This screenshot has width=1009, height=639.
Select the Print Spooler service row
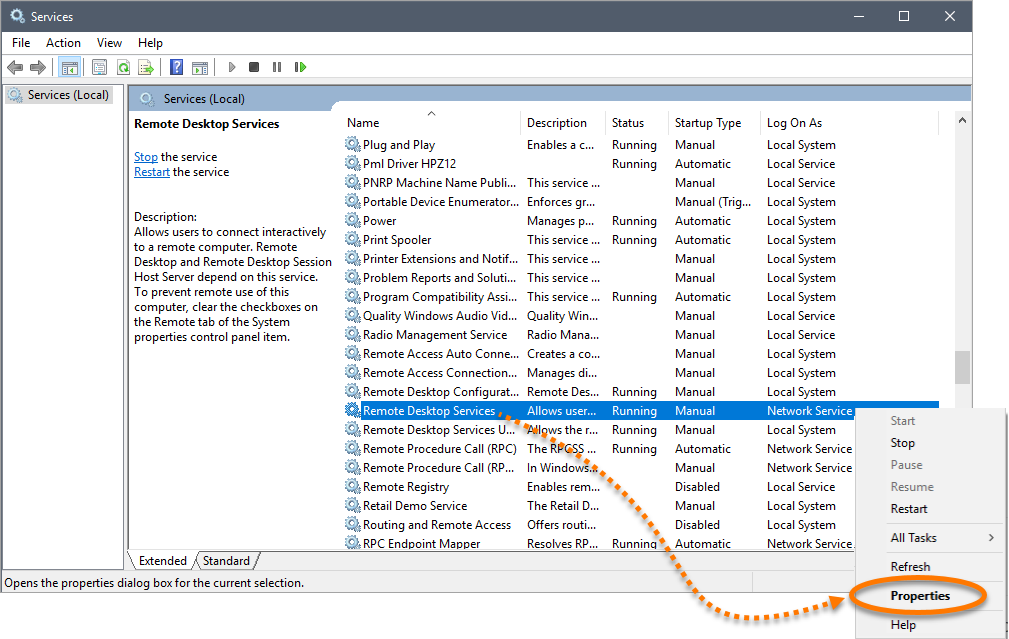click(x=641, y=239)
